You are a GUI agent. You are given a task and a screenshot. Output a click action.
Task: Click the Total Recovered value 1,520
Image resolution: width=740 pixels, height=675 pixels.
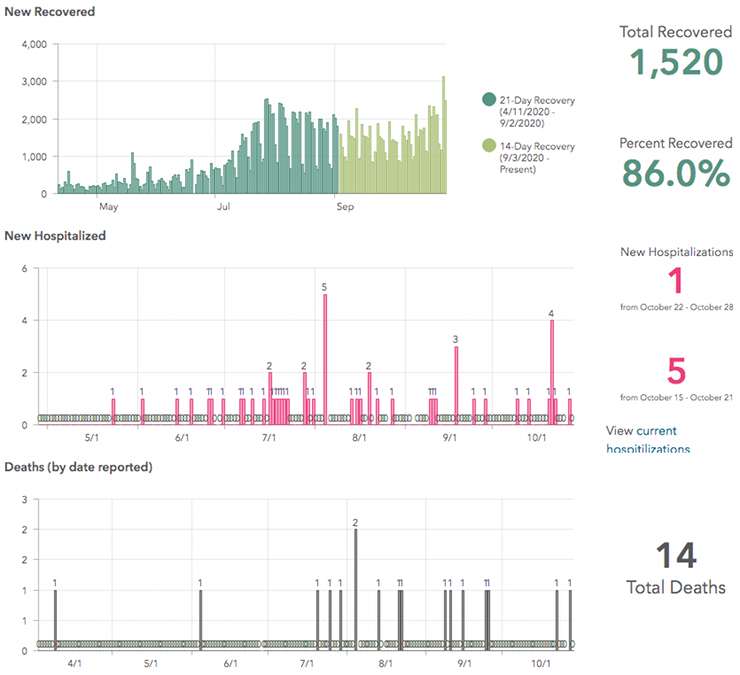(676, 62)
